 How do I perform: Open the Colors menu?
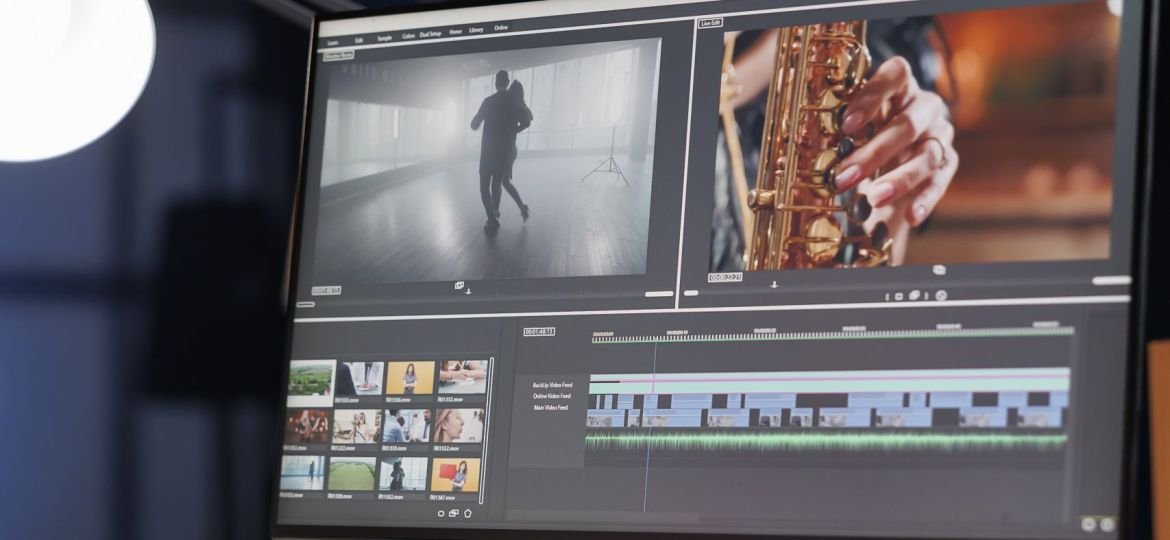(x=409, y=36)
